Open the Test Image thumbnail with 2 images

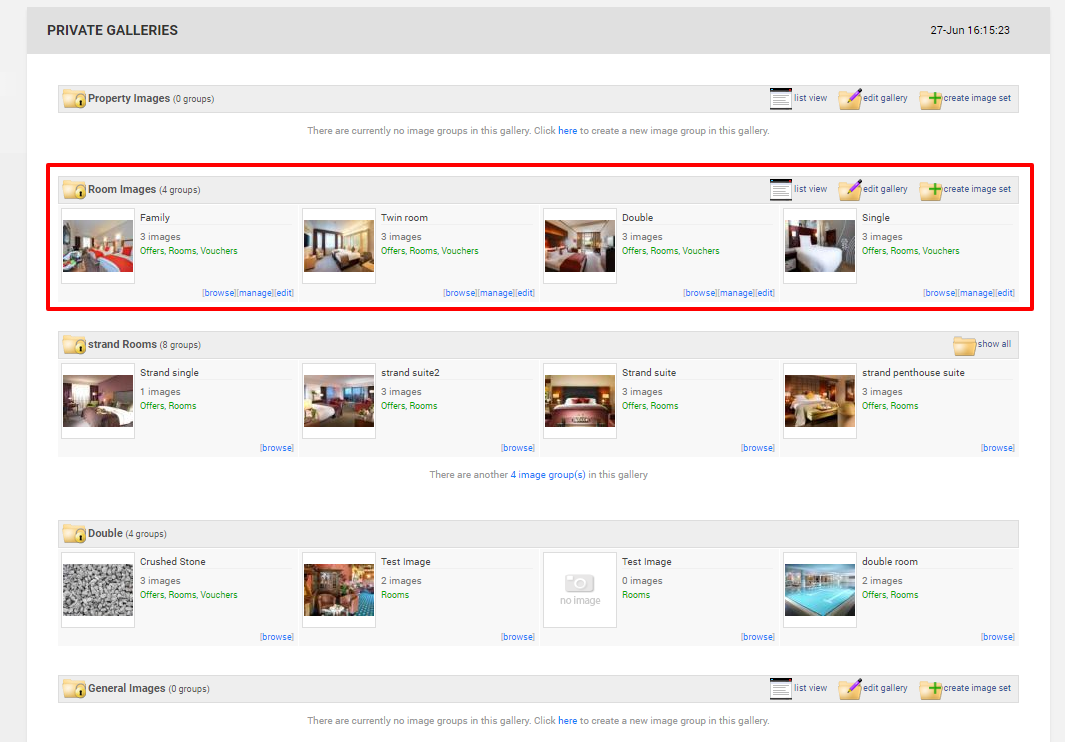point(339,590)
